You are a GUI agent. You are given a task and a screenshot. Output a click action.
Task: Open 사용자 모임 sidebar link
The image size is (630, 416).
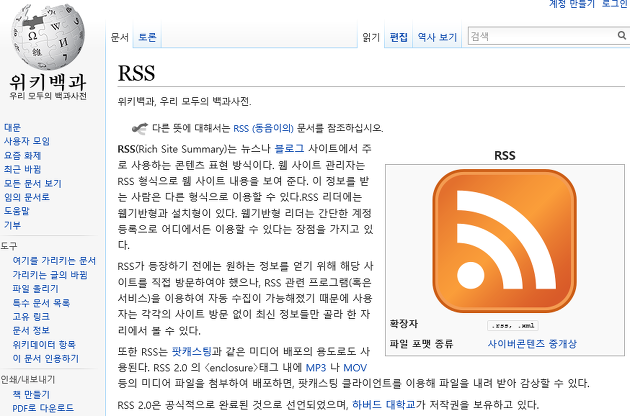27,141
